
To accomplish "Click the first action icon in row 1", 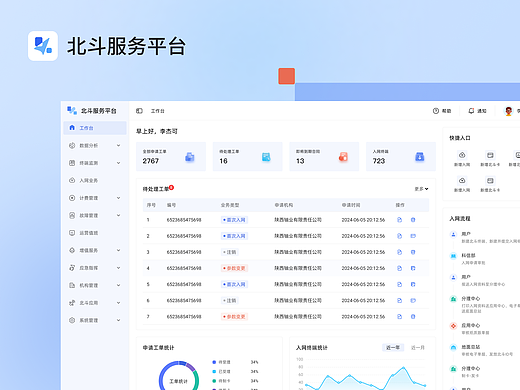I will coord(399,220).
